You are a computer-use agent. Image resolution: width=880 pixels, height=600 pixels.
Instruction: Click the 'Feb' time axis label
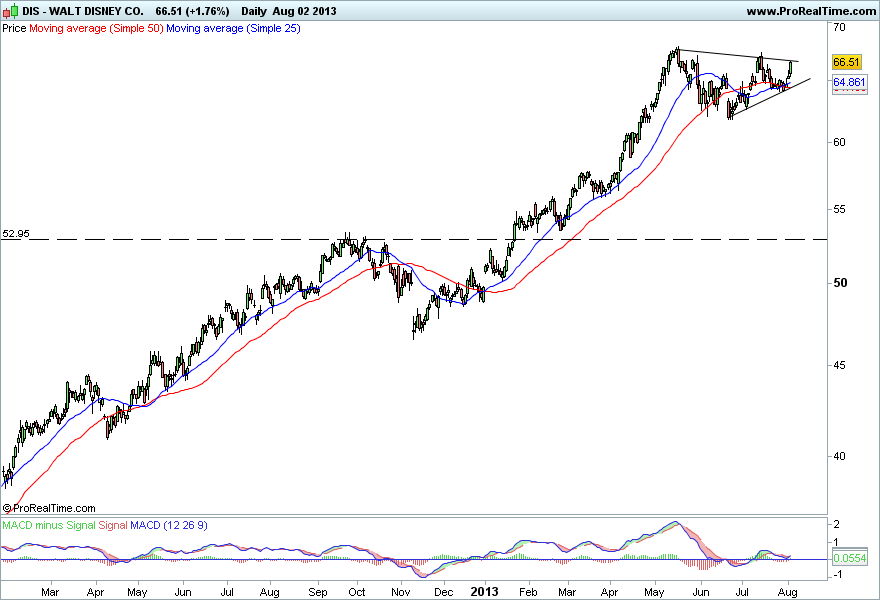tap(528, 592)
